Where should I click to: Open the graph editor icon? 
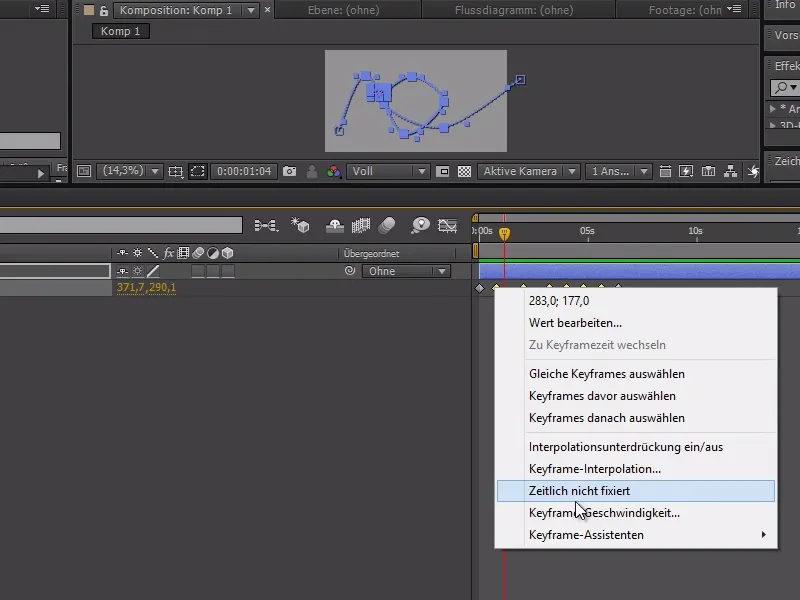447,225
